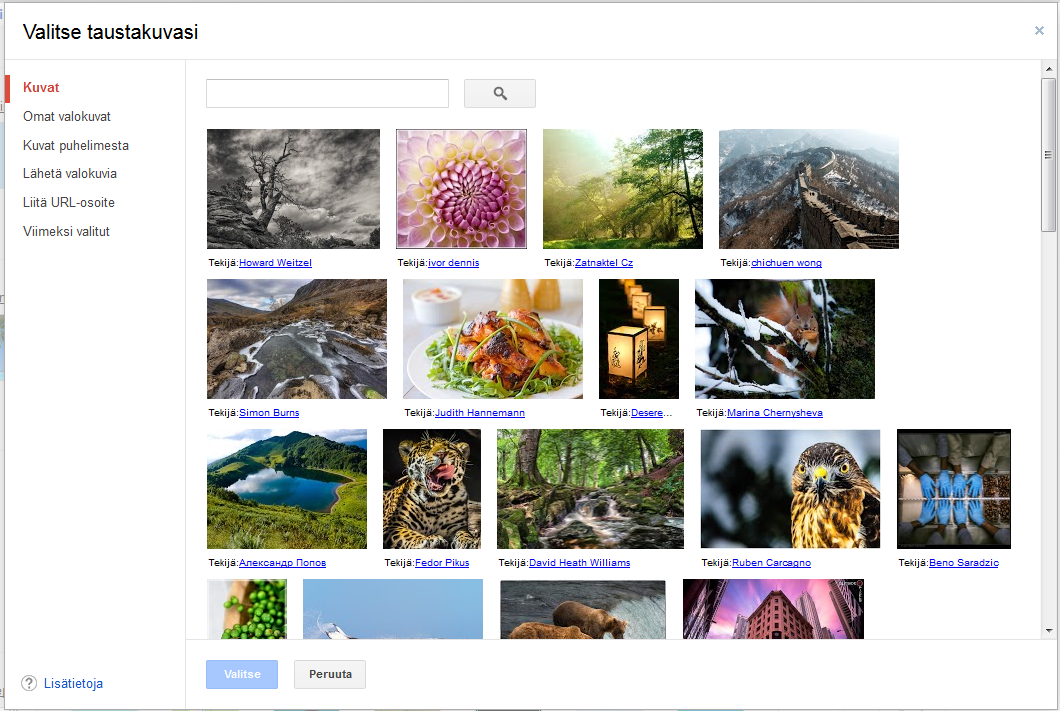Image resolution: width=1060 pixels, height=711 pixels.
Task: Choose Liitä URL-osoite in sidebar
Action: [x=69, y=202]
